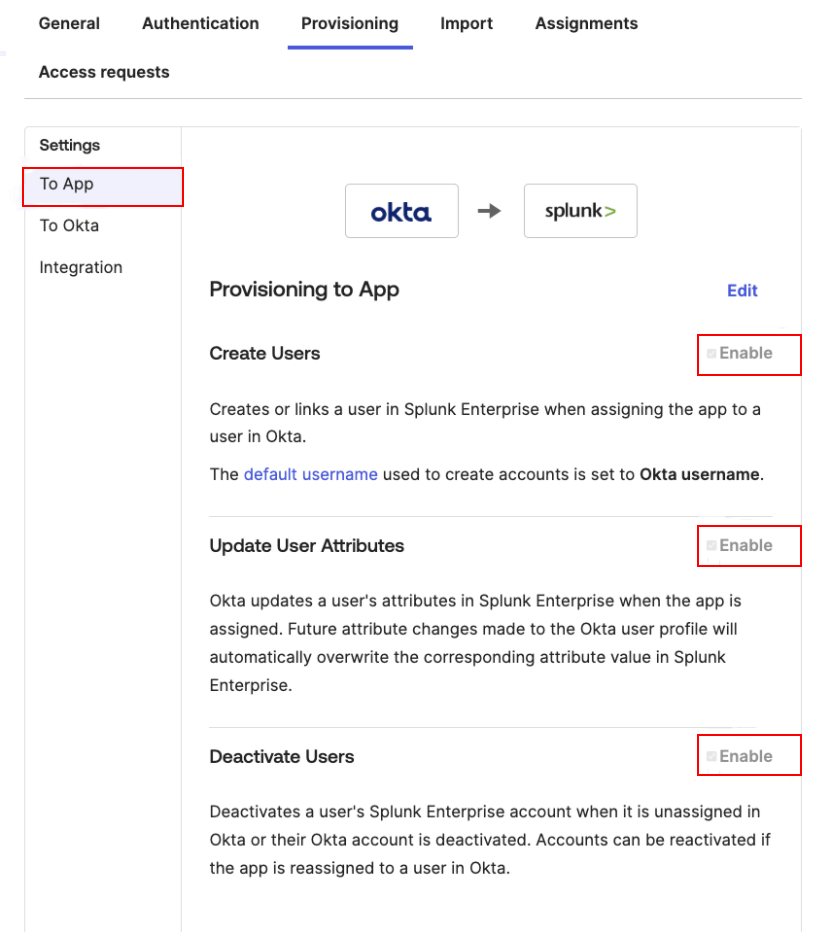The height and width of the screenshot is (932, 822).
Task: Click Edit for Provisioning to App
Action: tap(742, 291)
